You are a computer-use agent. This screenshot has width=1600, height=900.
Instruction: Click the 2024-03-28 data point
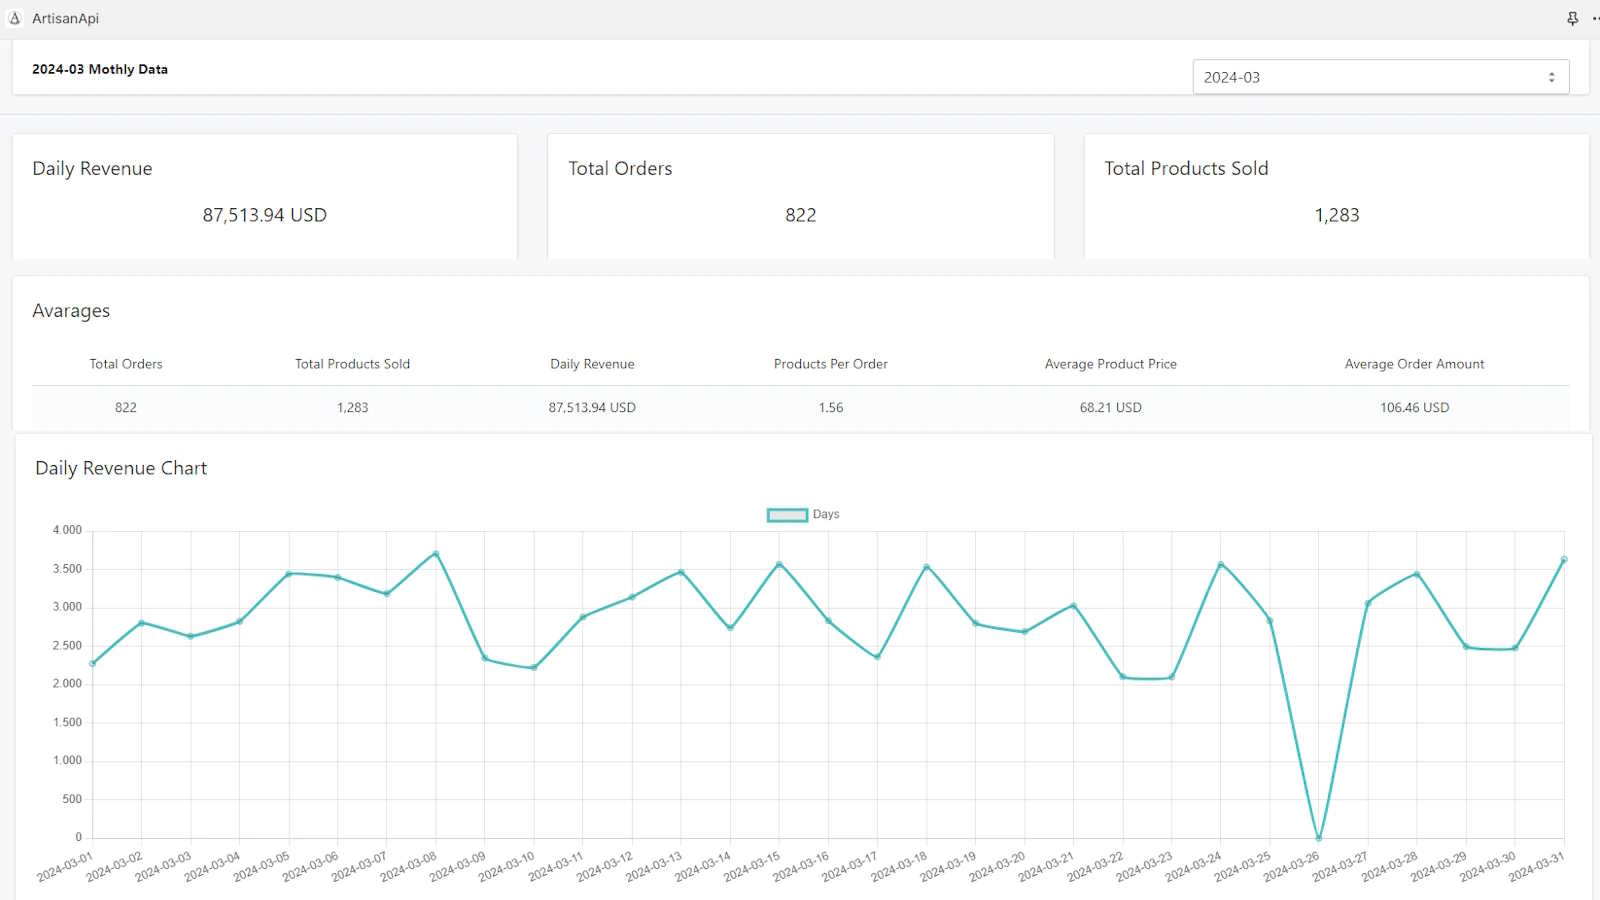[1416, 574]
